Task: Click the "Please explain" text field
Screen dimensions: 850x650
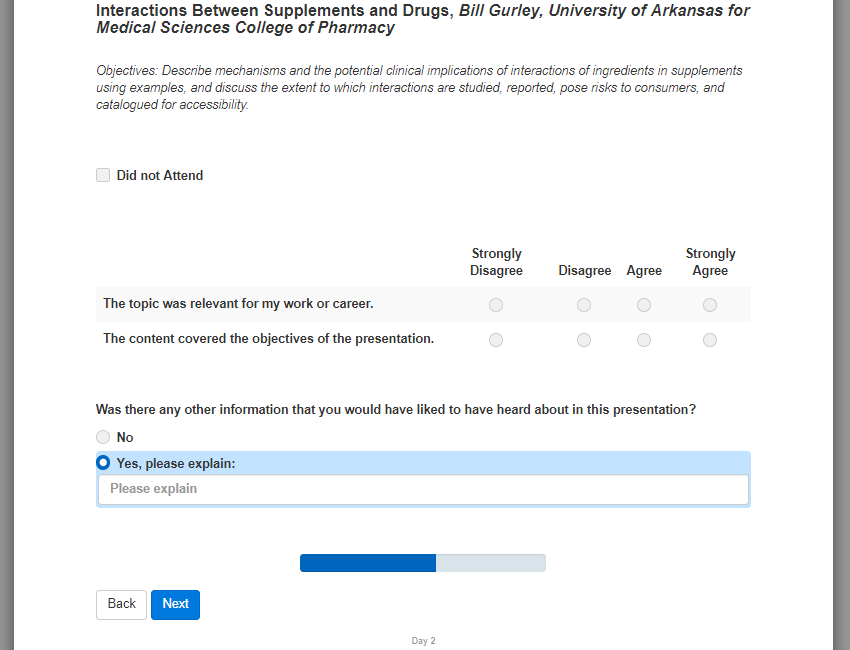Action: pyautogui.click(x=423, y=489)
